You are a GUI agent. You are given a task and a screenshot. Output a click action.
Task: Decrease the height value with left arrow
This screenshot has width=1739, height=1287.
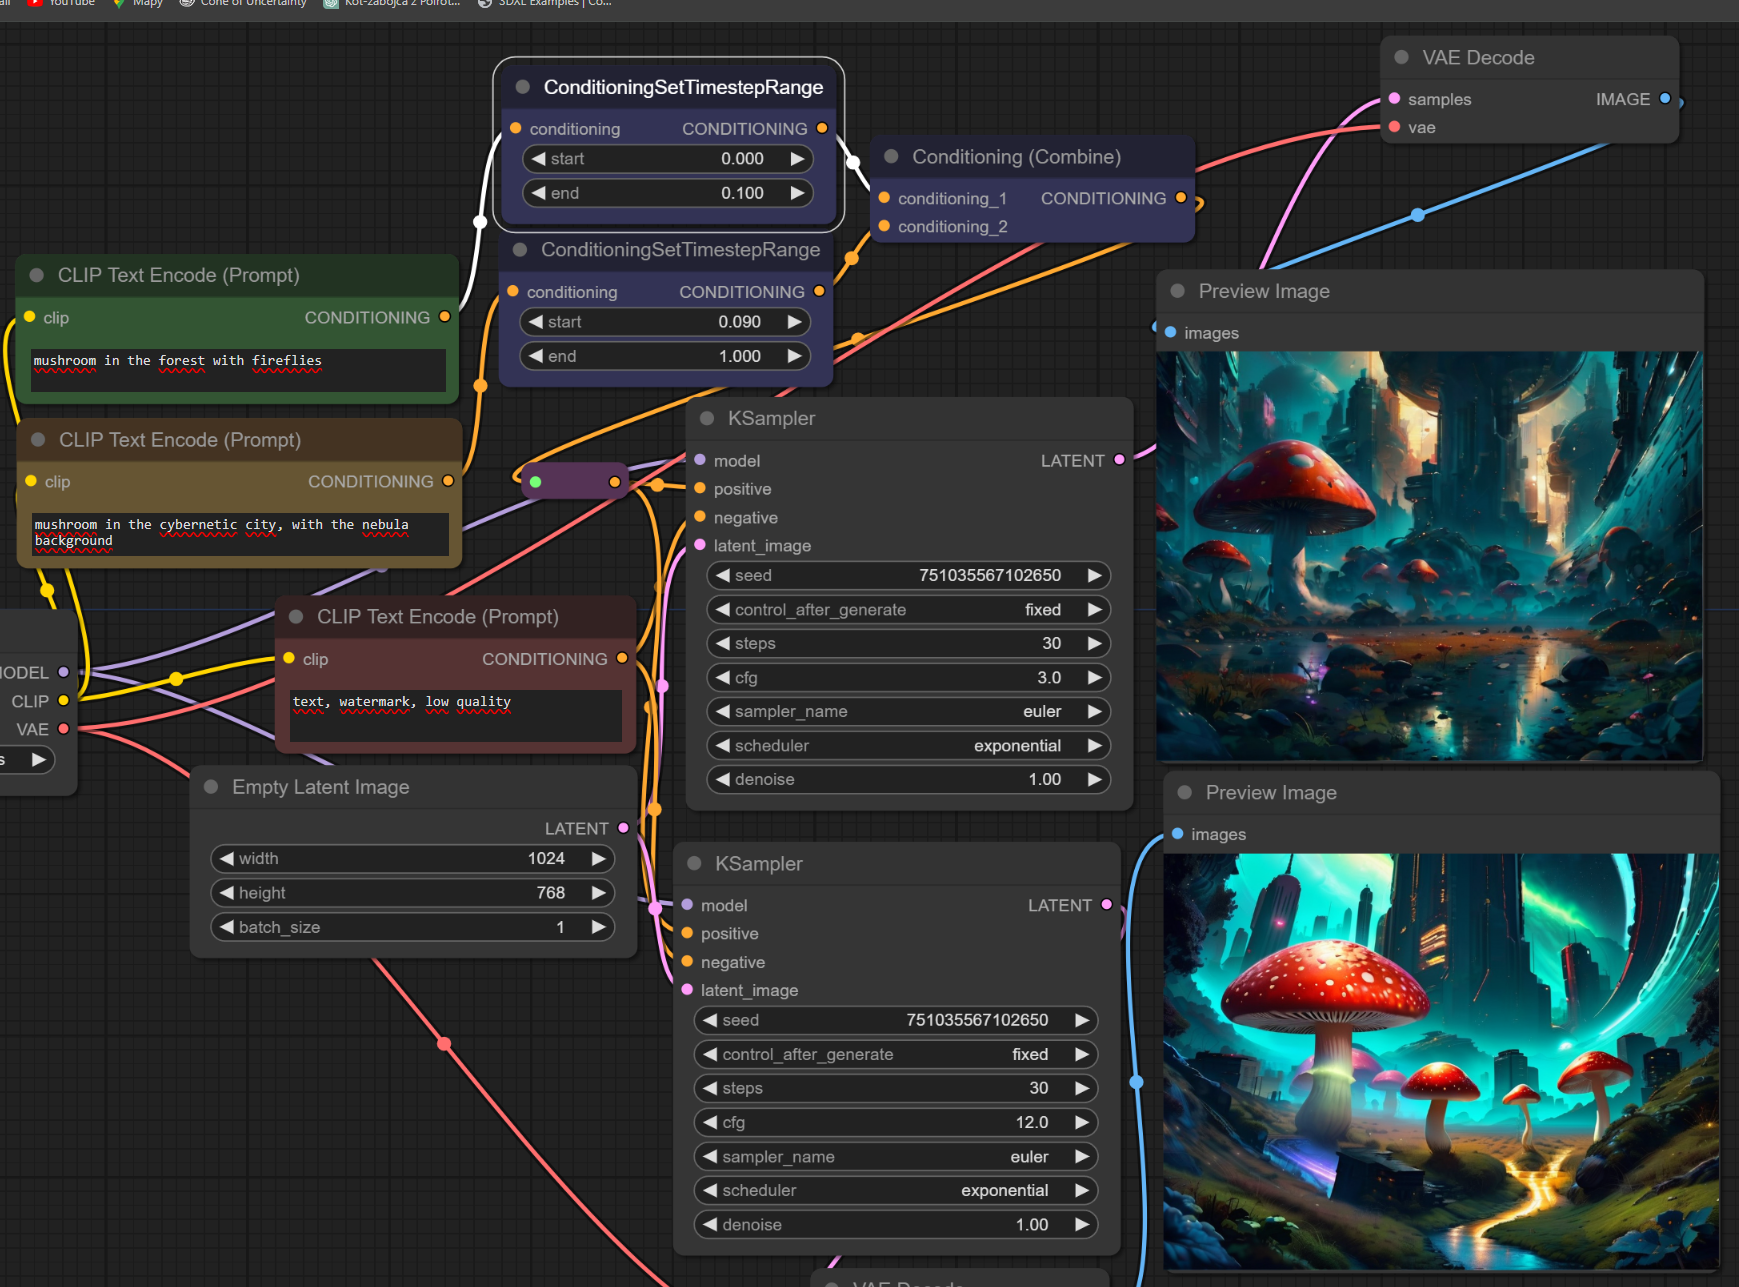point(227,893)
